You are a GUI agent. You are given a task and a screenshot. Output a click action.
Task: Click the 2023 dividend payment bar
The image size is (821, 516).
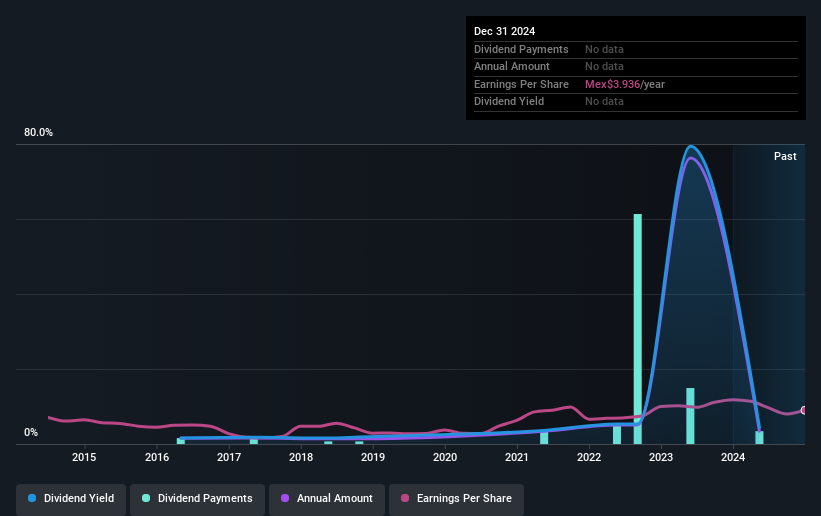pos(690,416)
